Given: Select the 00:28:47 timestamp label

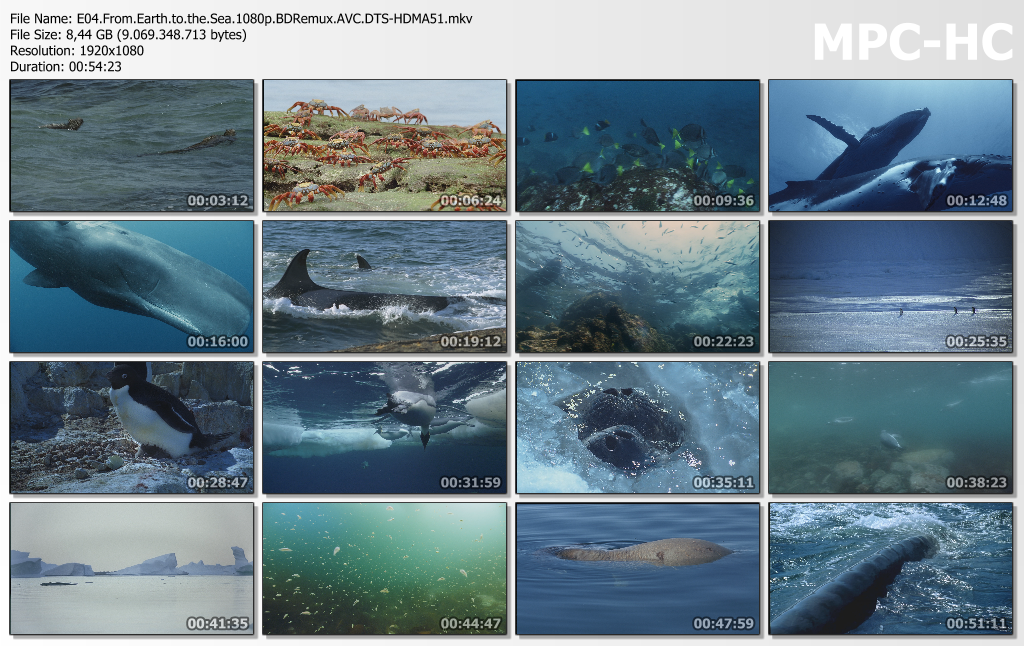Looking at the screenshot, I should tap(218, 483).
